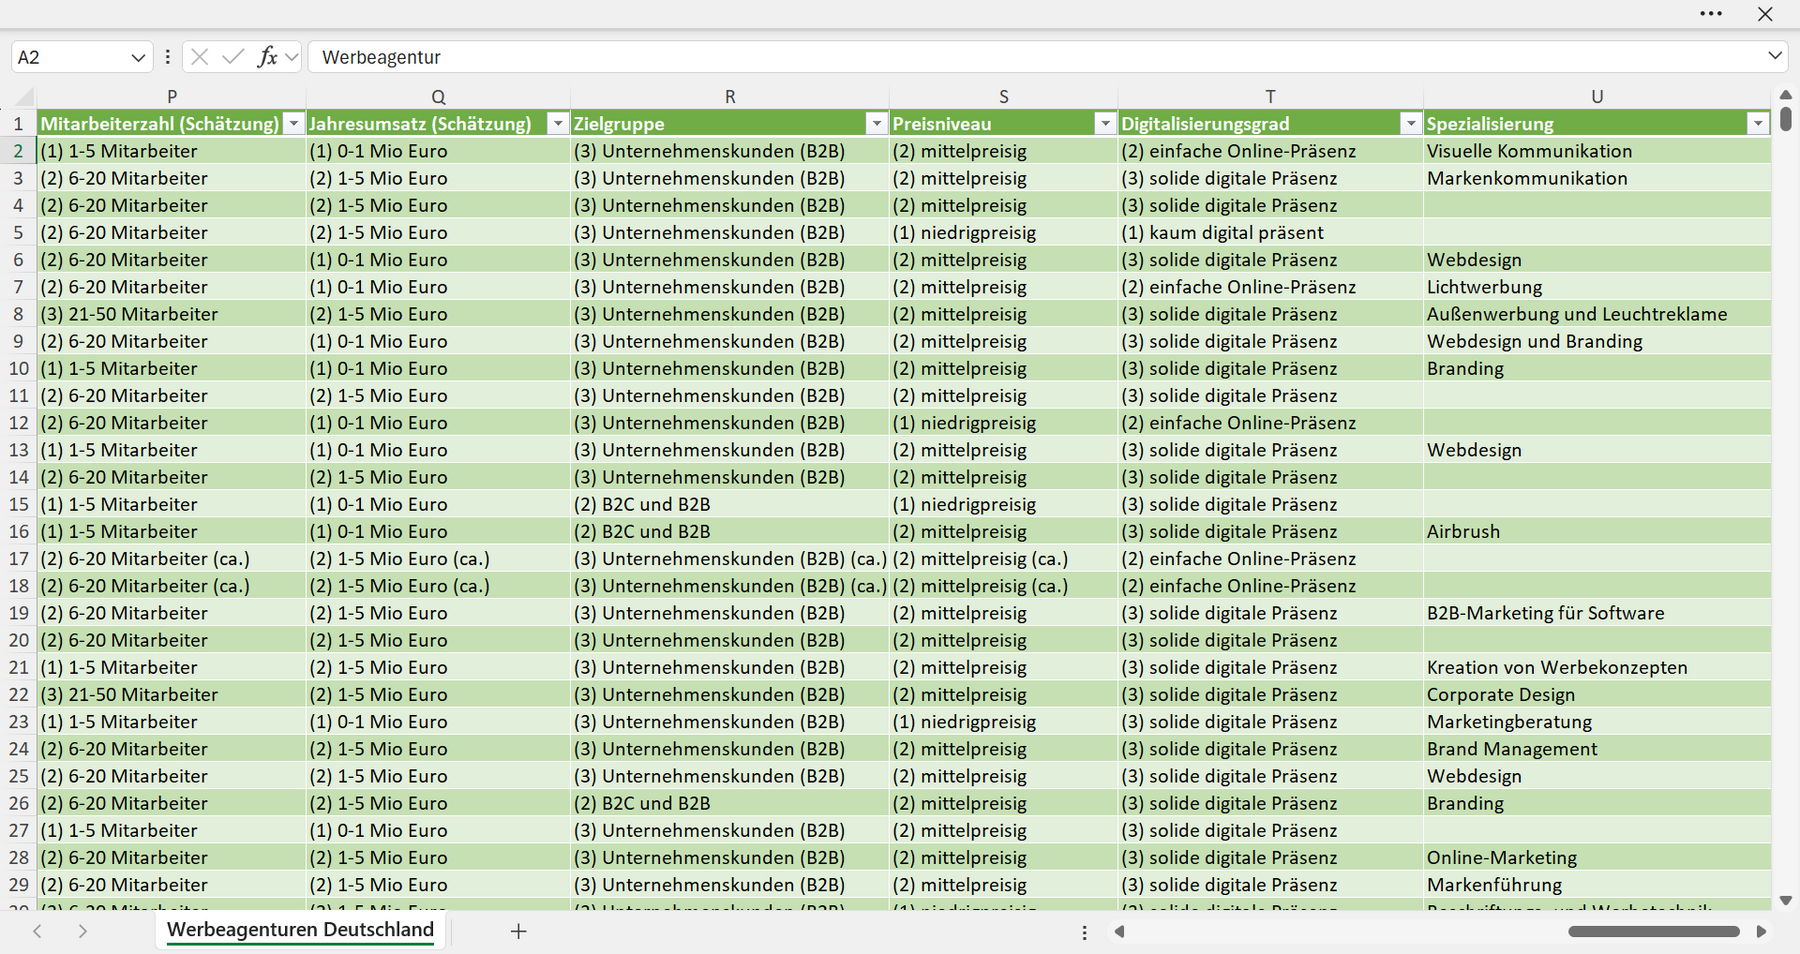Select column Q header
The height and width of the screenshot is (954, 1800).
438,97
